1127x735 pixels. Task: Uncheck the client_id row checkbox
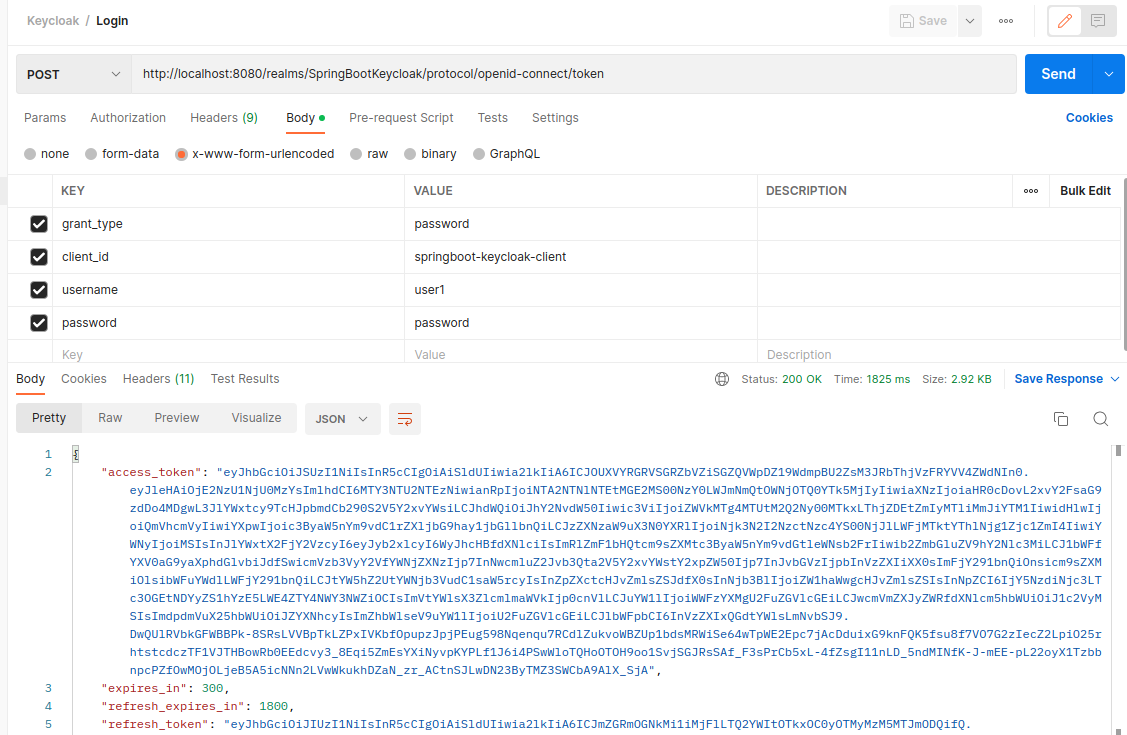39,257
